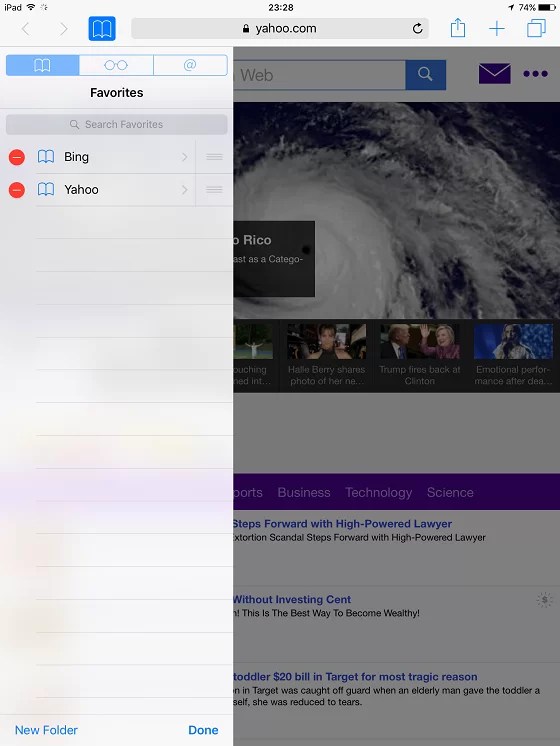Tap the yahoo.com address bar
560x746 pixels.
coord(280,29)
